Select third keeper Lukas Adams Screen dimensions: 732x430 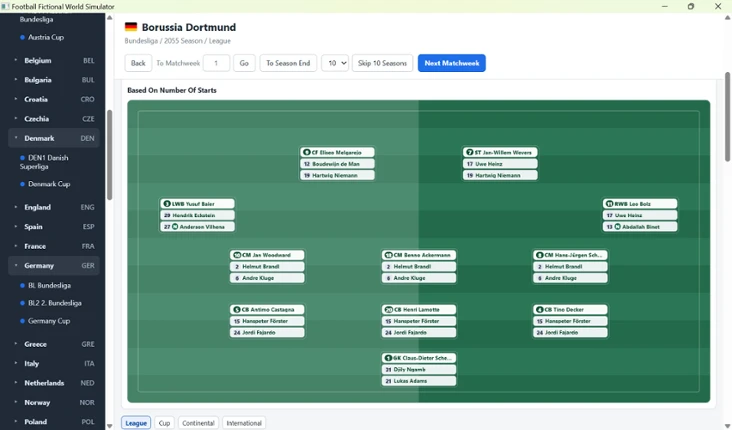pyautogui.click(x=418, y=381)
